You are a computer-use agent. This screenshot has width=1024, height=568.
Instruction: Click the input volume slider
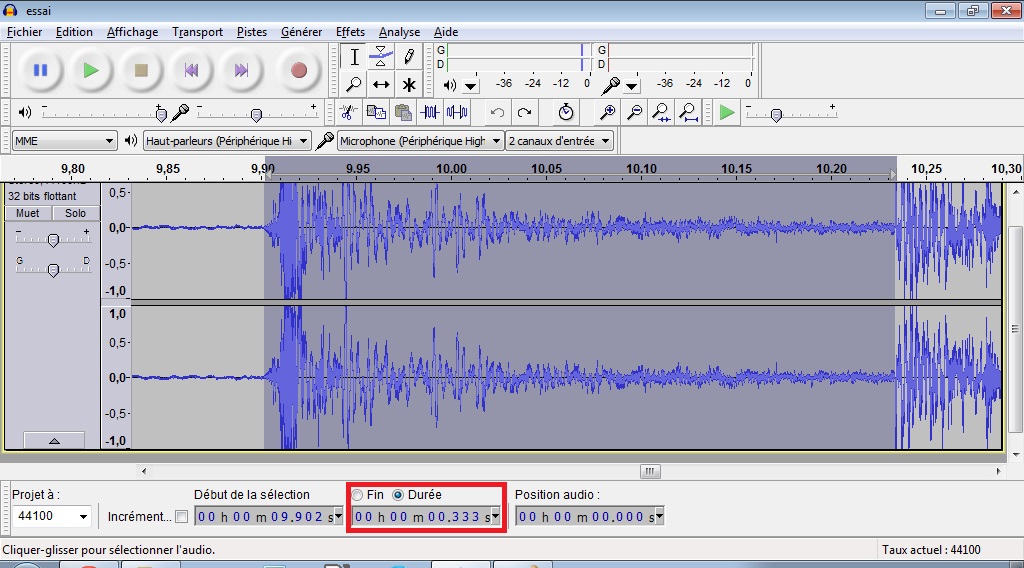tap(257, 113)
